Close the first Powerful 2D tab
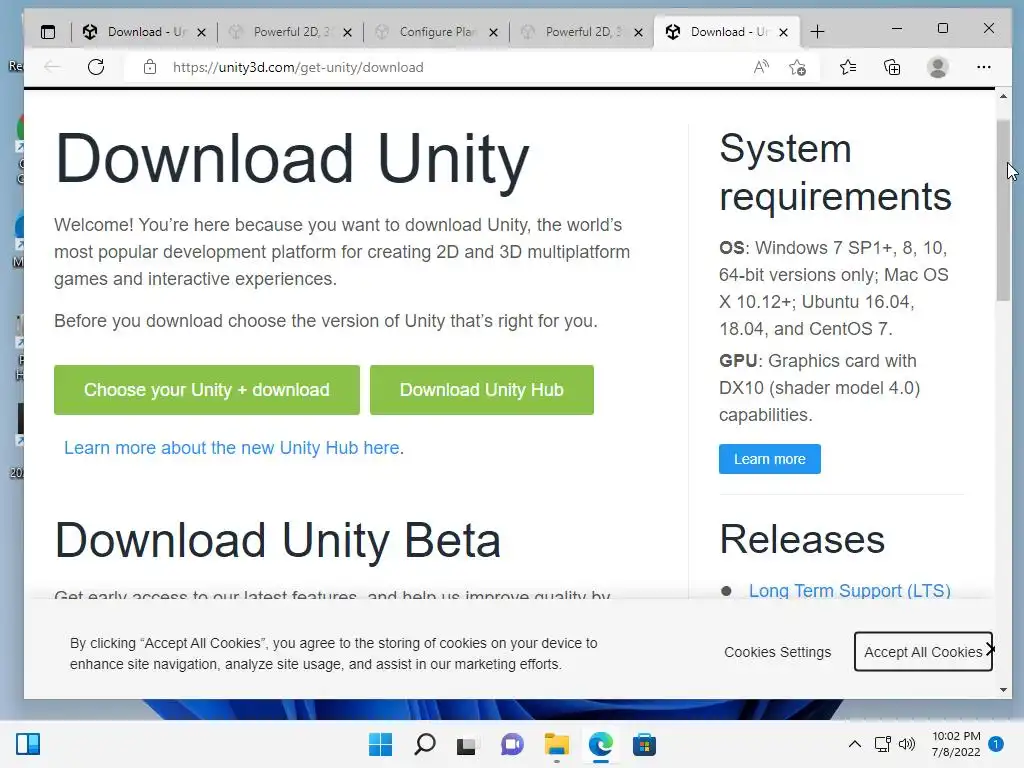Screen dimensions: 1024x768 [347, 32]
